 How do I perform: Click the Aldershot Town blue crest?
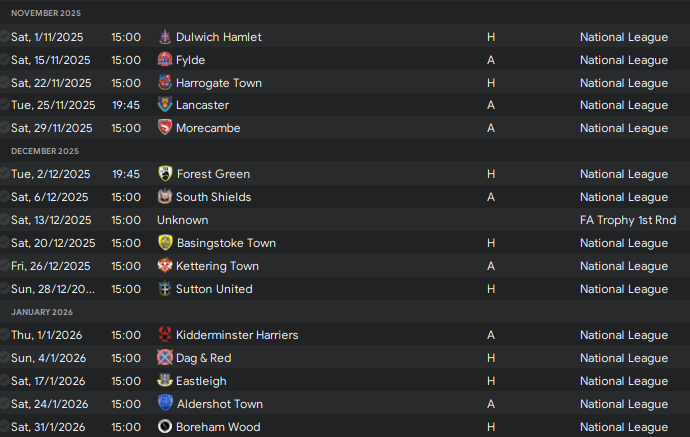pos(165,403)
